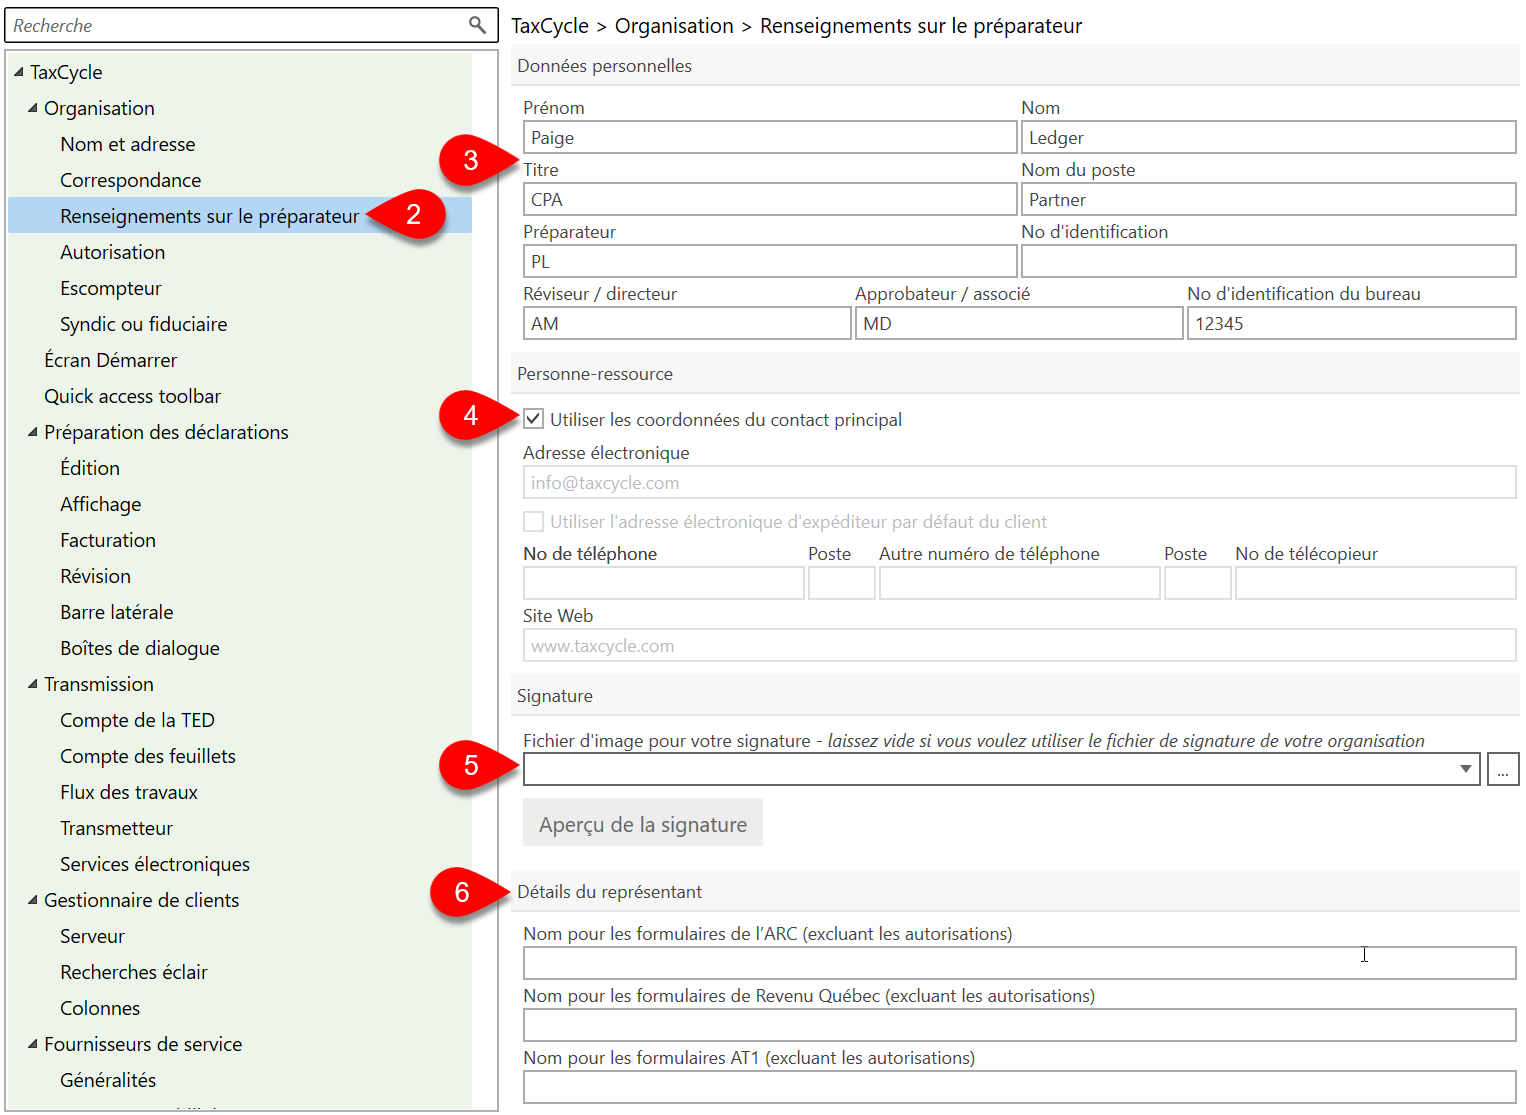This screenshot has width=1526, height=1115.
Task: Open 'Barre latérale' settings
Action: click(117, 612)
